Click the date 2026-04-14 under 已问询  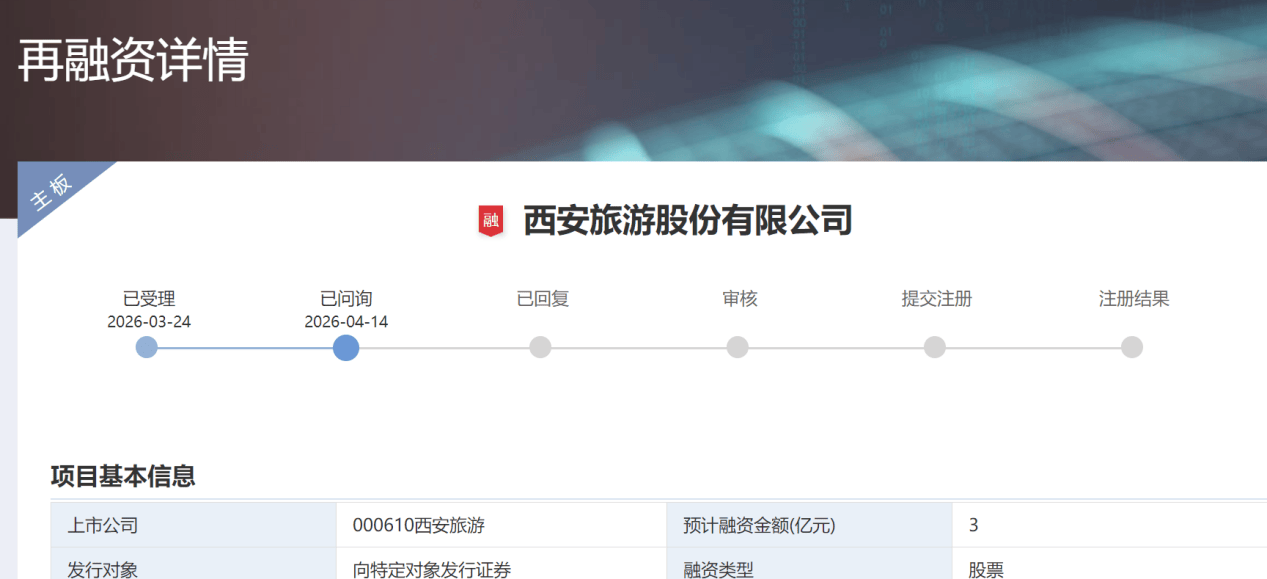344,319
